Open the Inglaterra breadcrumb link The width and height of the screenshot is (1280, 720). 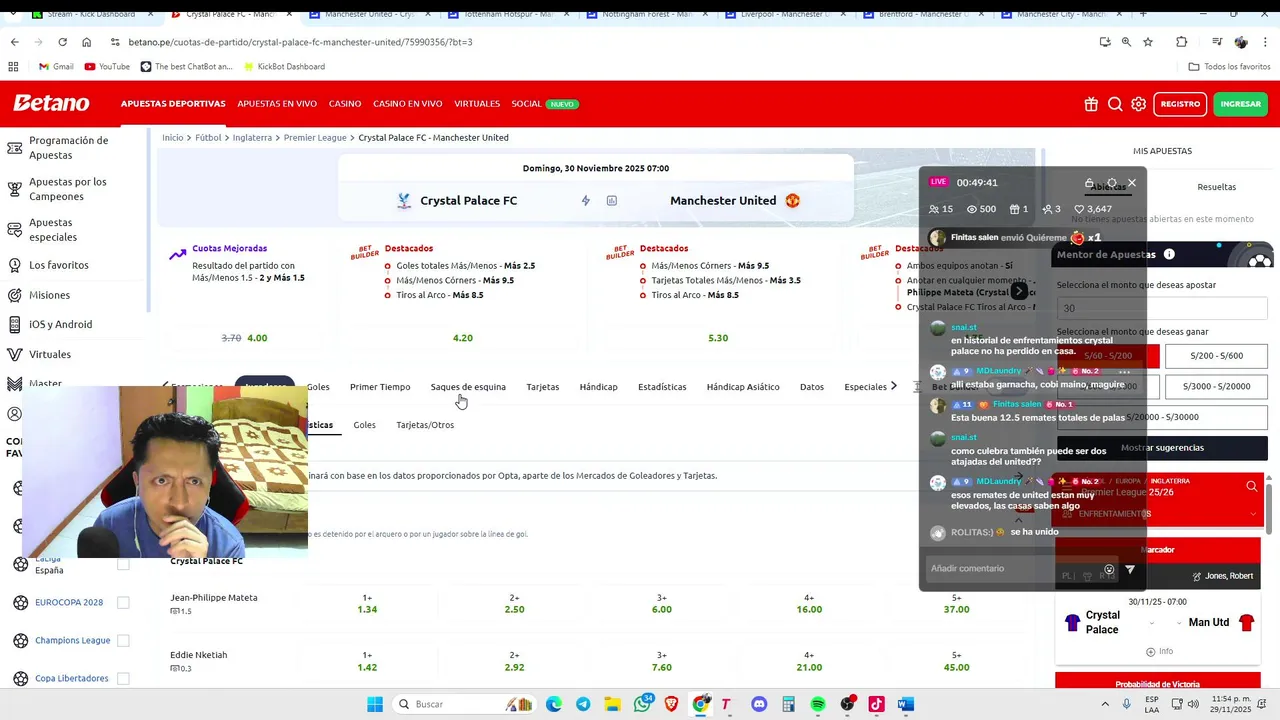pos(252,138)
